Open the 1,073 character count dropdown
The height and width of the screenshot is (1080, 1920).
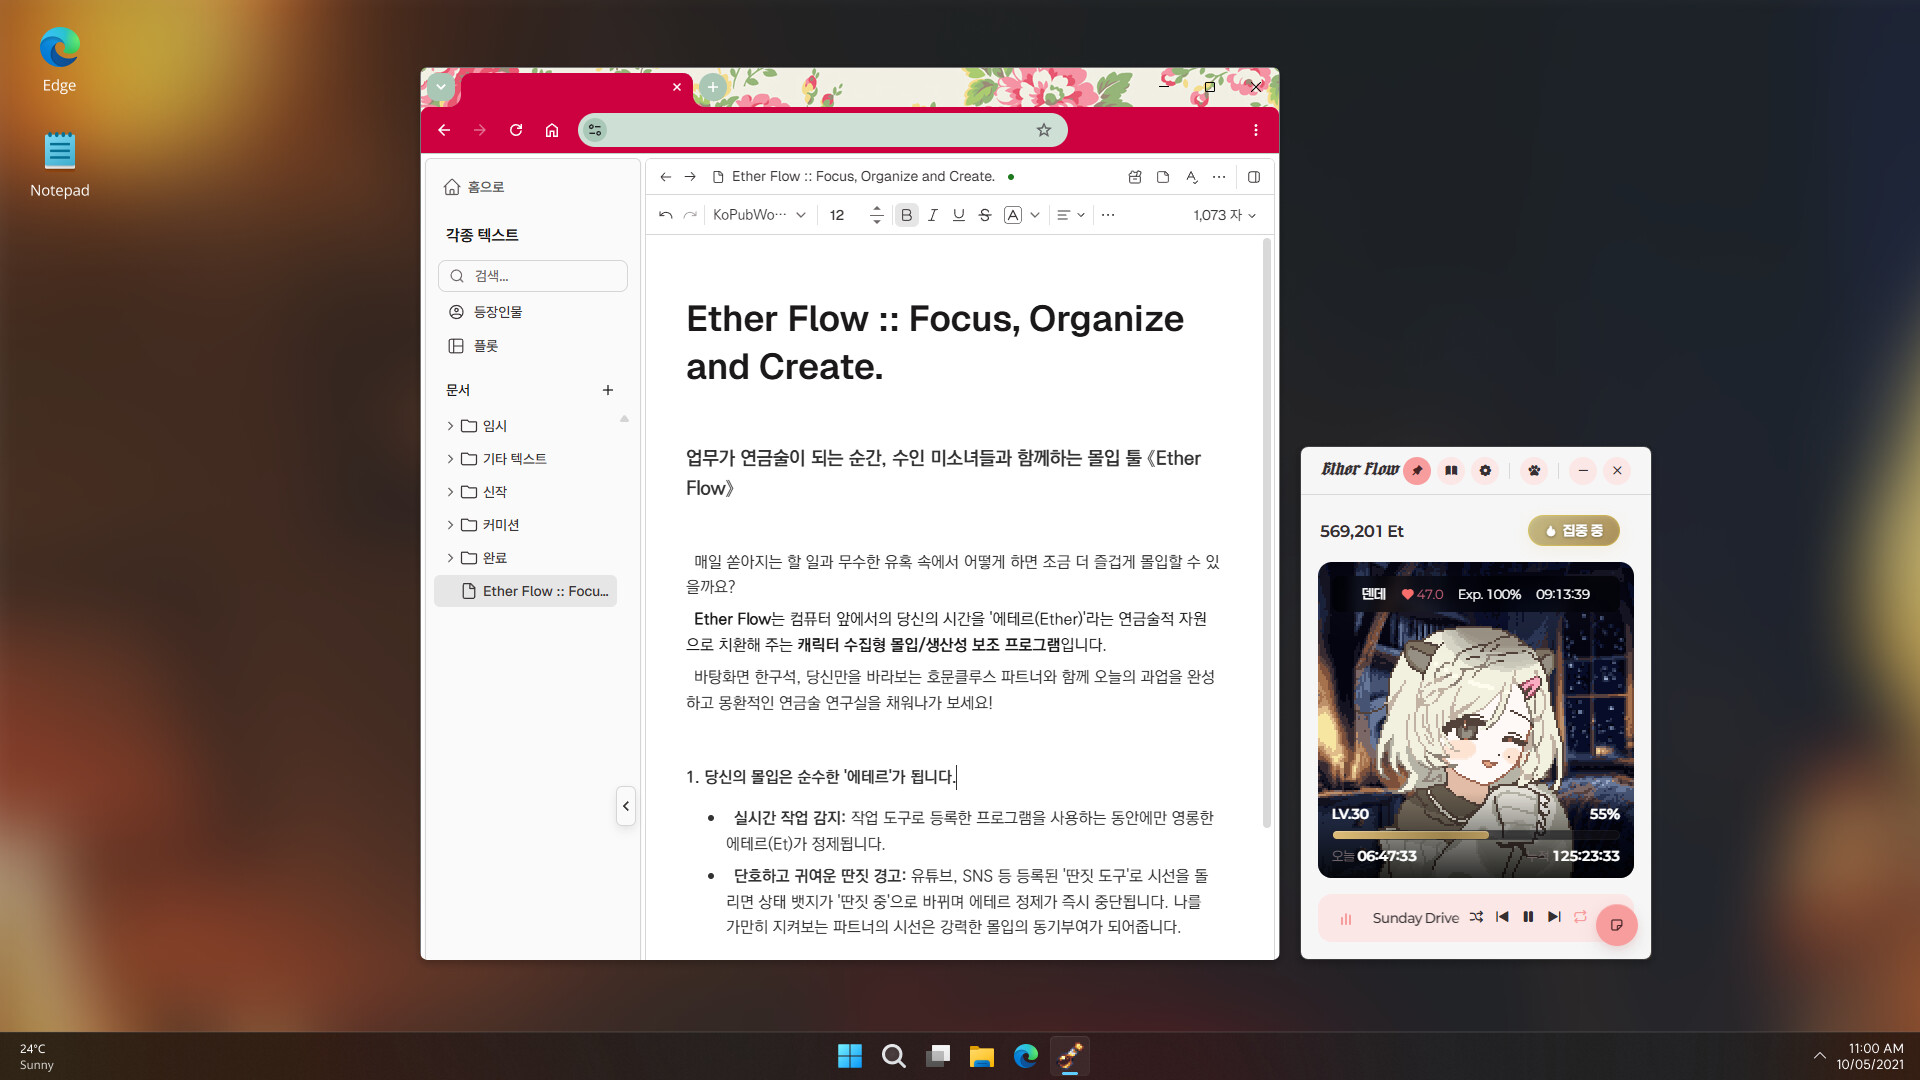[x=1224, y=215]
